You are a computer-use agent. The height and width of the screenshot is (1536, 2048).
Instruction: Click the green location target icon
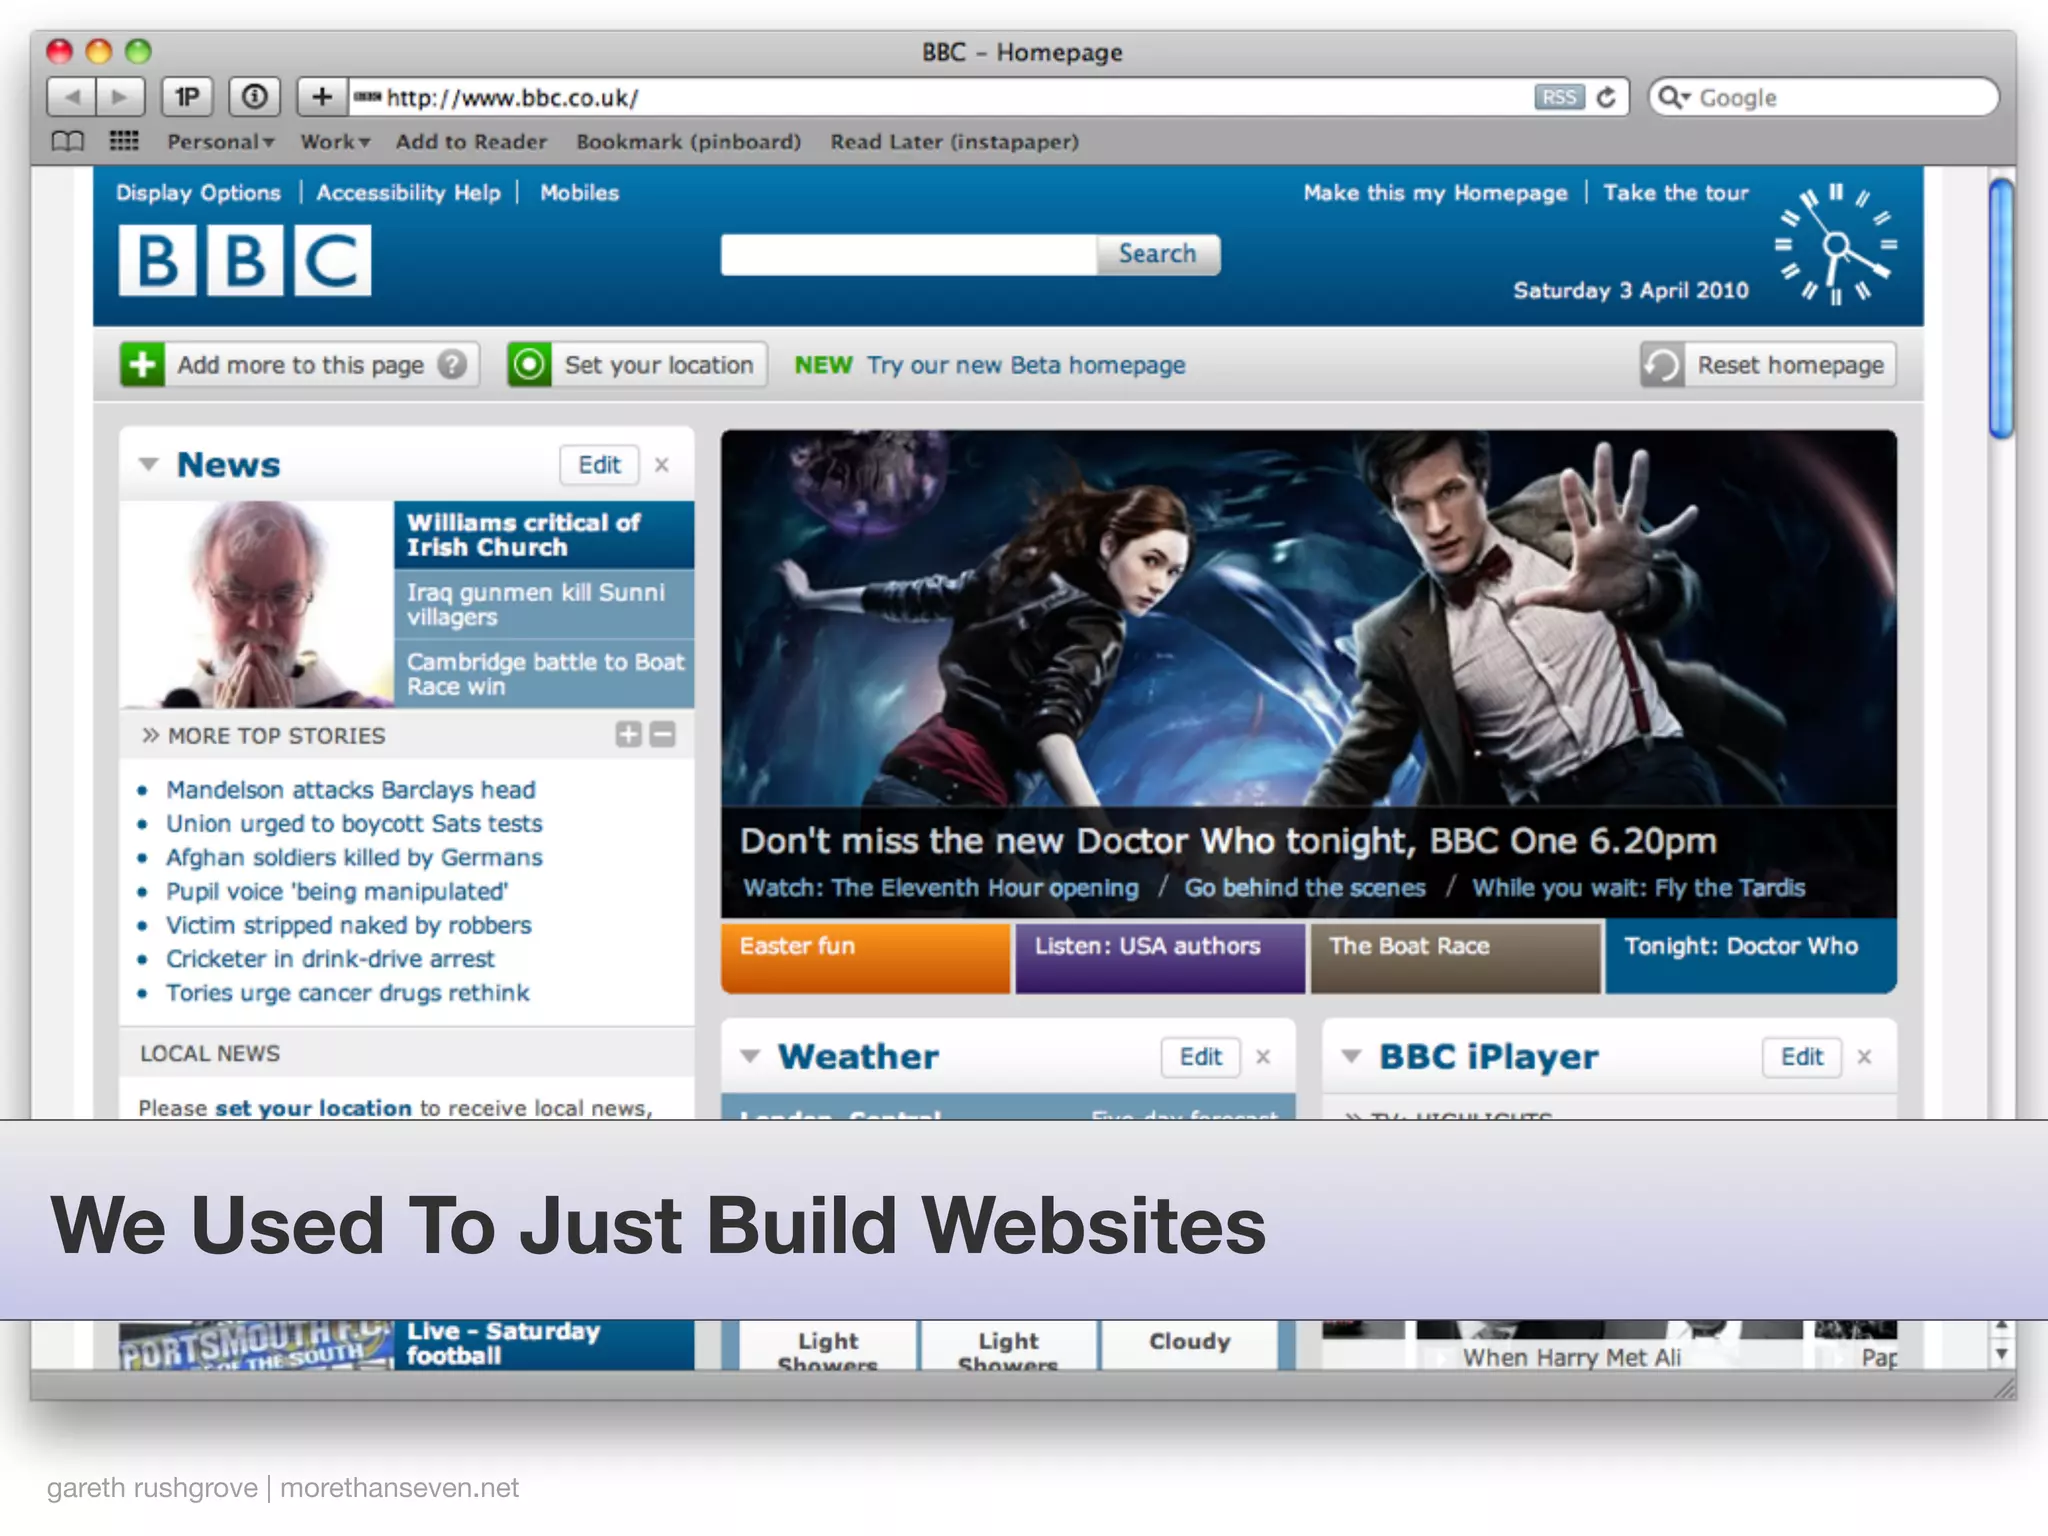coord(529,364)
